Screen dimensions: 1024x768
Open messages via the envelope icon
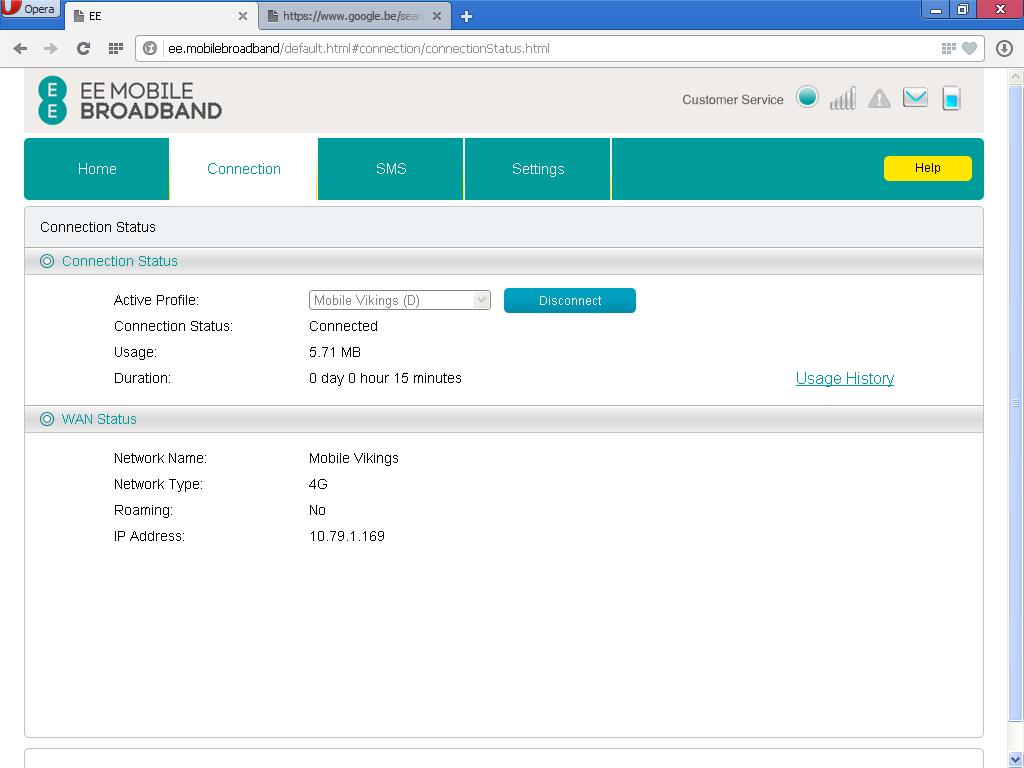915,97
